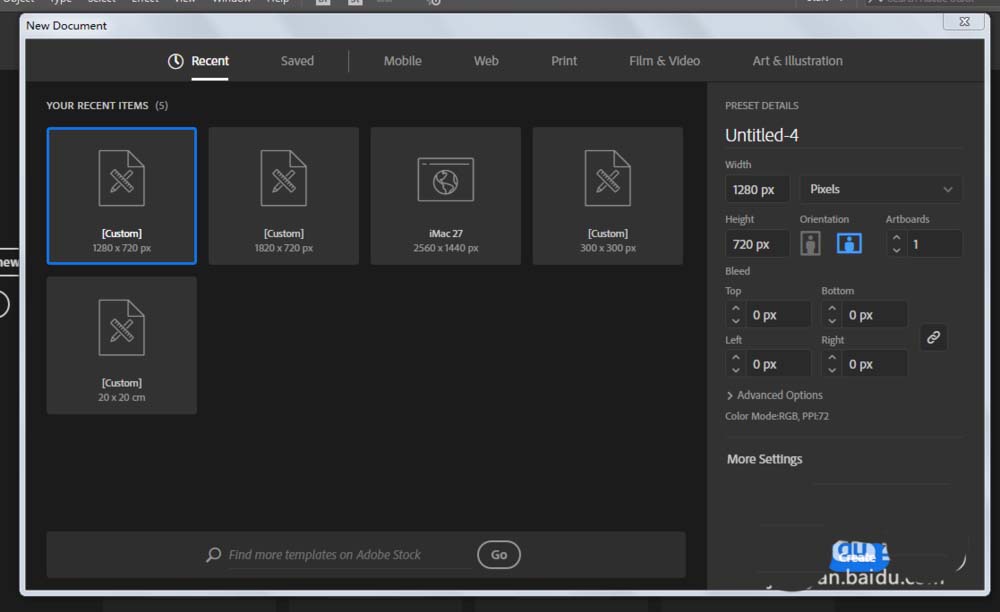This screenshot has width=1000, height=612.
Task: Open the Pixels units dropdown
Action: pyautogui.click(x=880, y=189)
